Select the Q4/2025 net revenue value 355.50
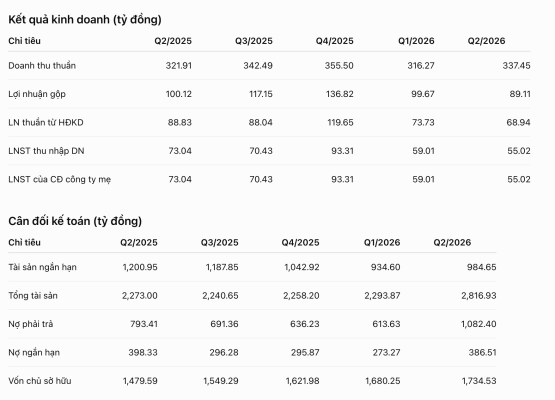Screen dimensions: 555x400 pos(339,66)
